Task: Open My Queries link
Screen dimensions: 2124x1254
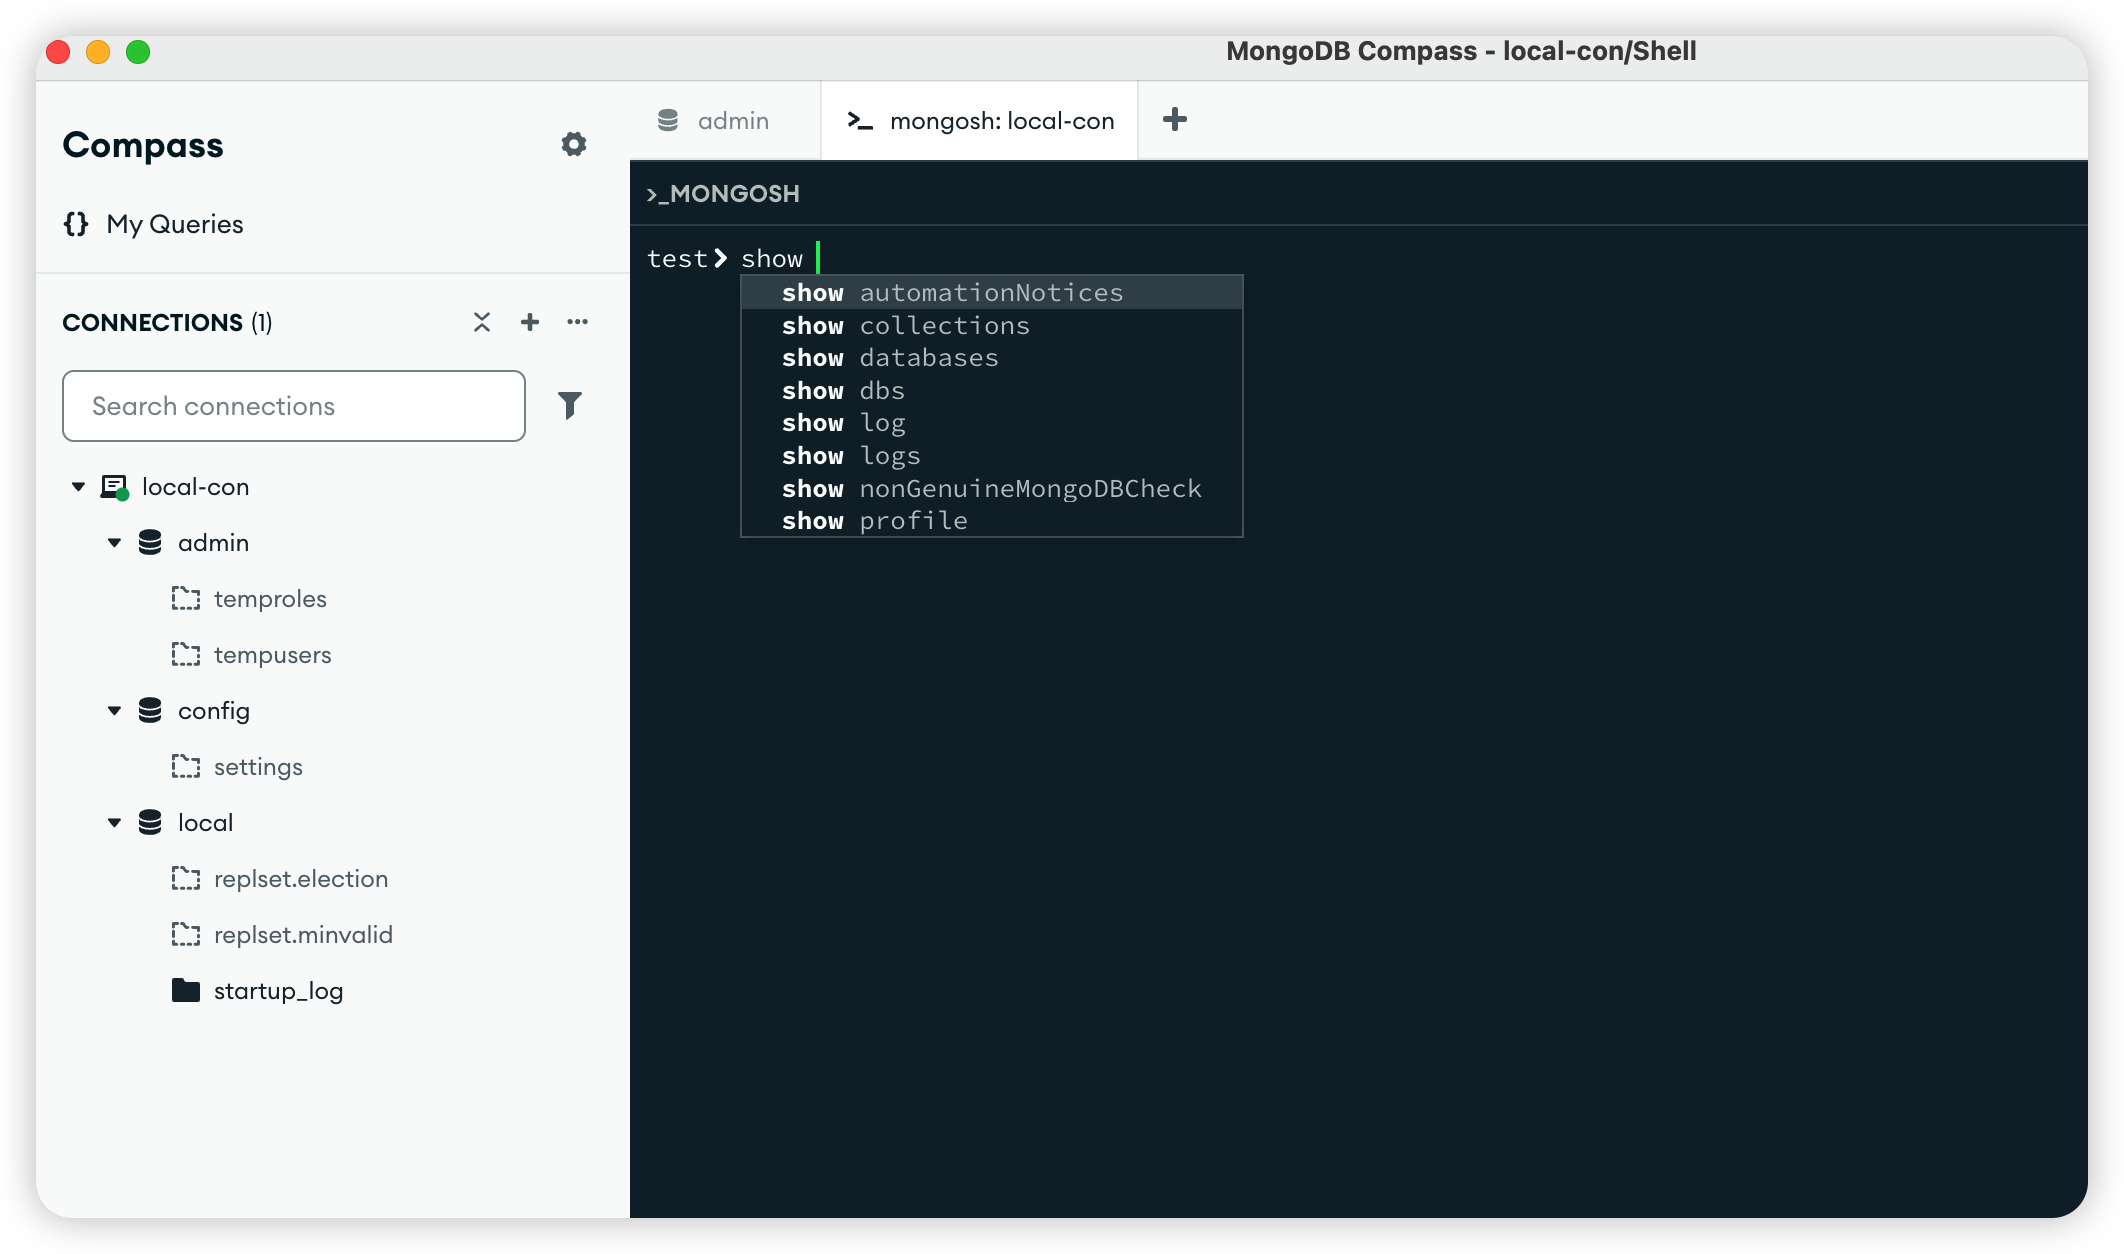Action: pyautogui.click(x=175, y=224)
